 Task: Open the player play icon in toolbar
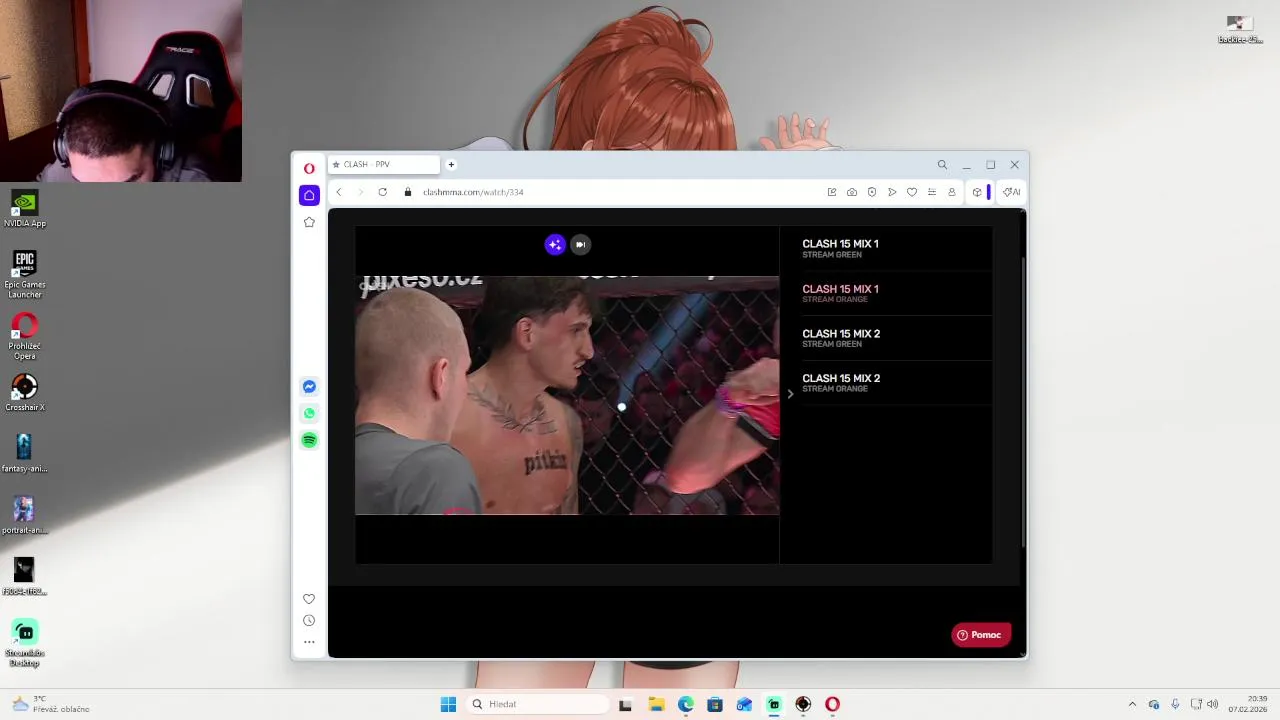[x=892, y=192]
